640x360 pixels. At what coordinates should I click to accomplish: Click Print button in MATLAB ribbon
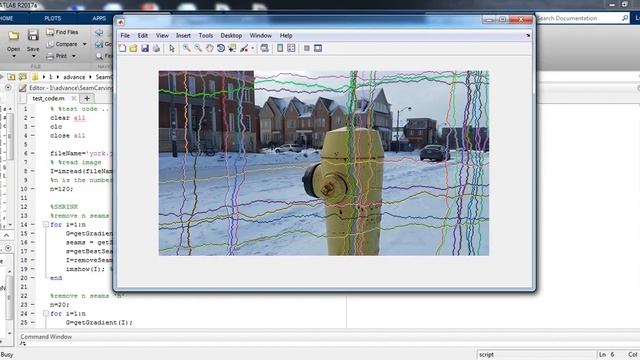57,56
